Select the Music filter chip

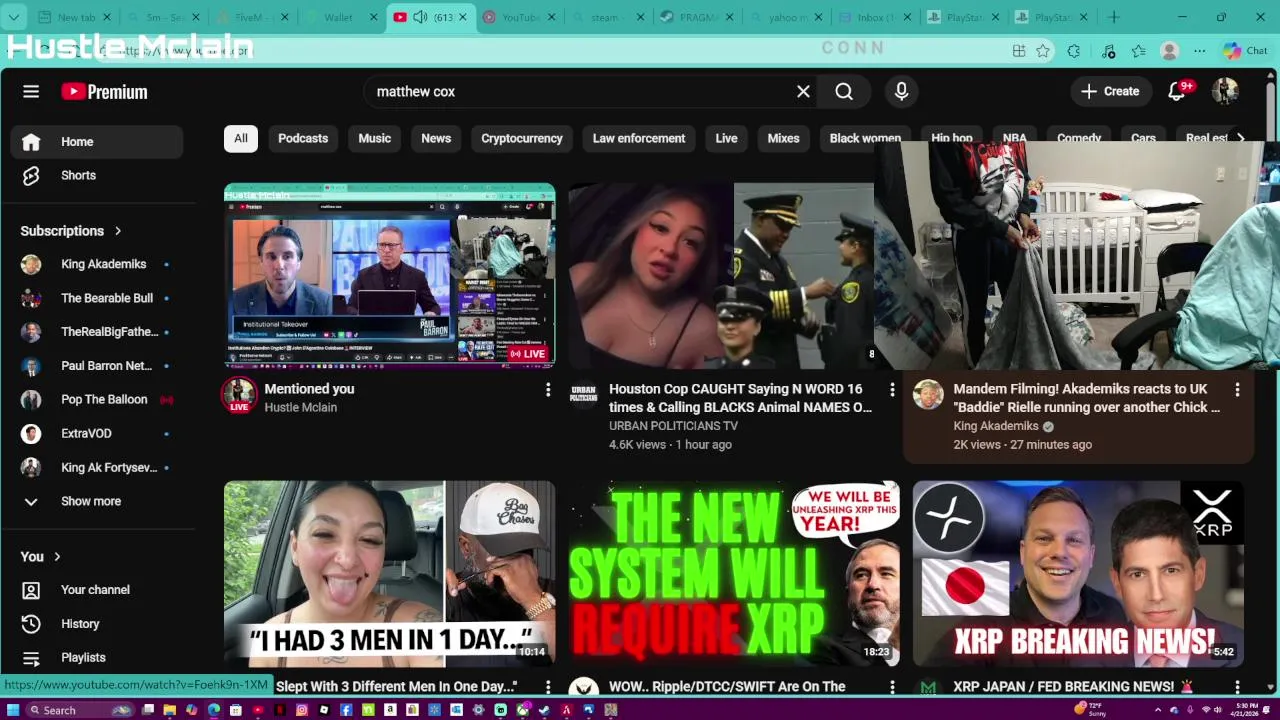(375, 138)
